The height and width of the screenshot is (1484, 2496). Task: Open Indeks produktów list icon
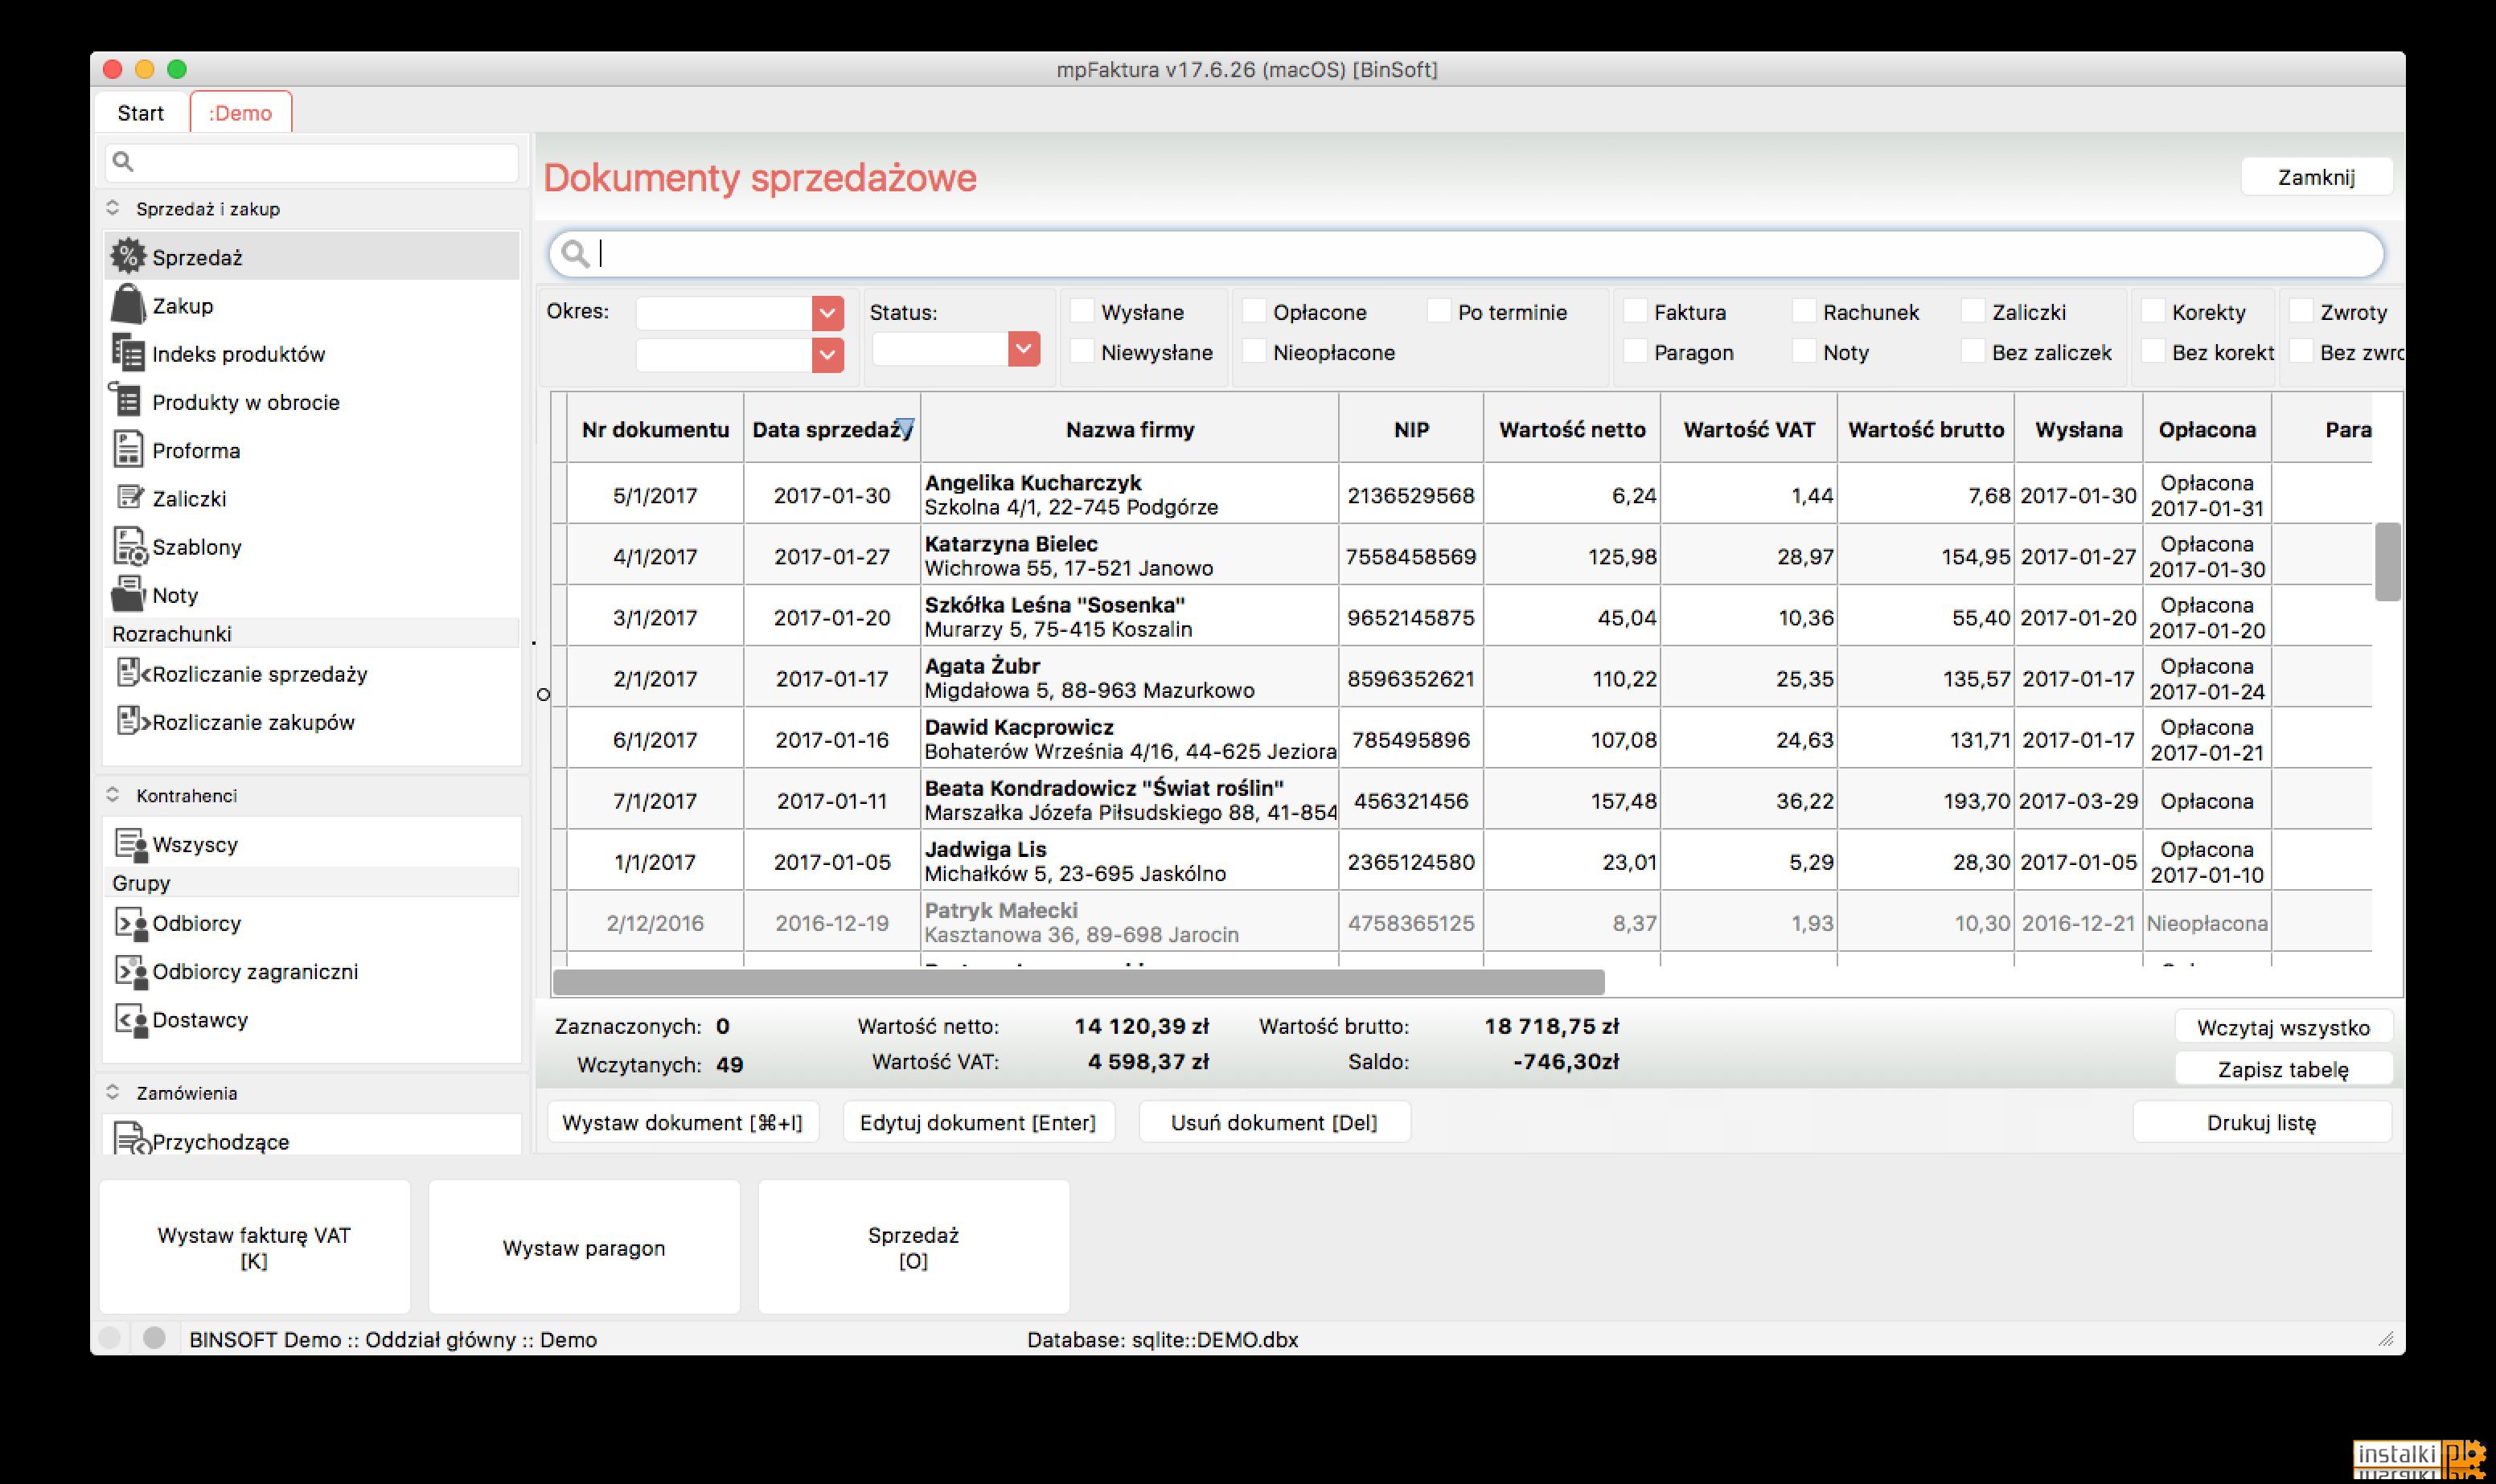(128, 353)
